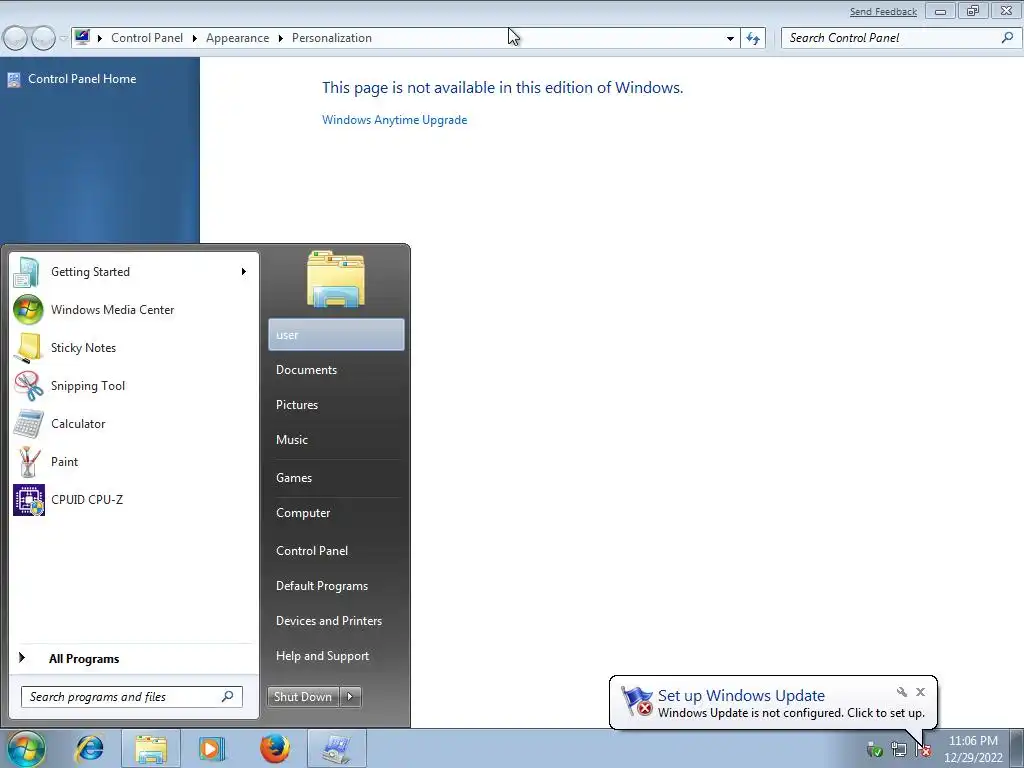
Task: Open Calculator from Start menu
Action: click(x=133, y=423)
